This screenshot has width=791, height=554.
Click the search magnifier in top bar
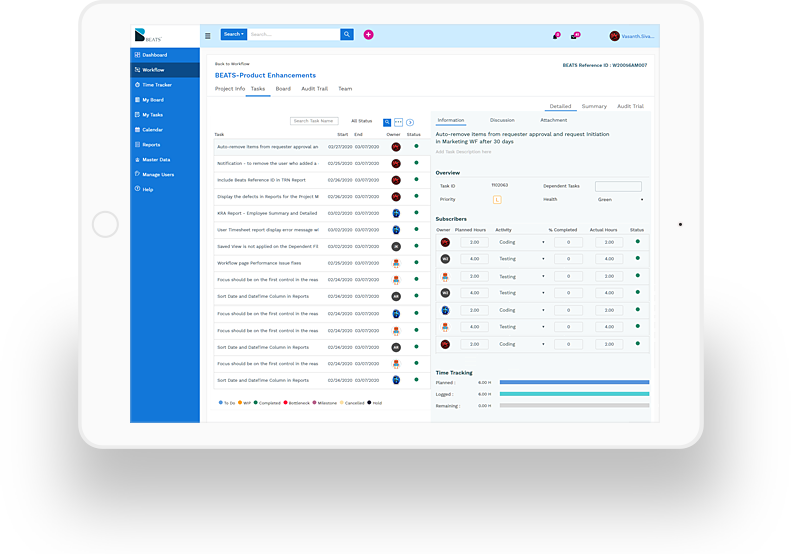pos(347,34)
